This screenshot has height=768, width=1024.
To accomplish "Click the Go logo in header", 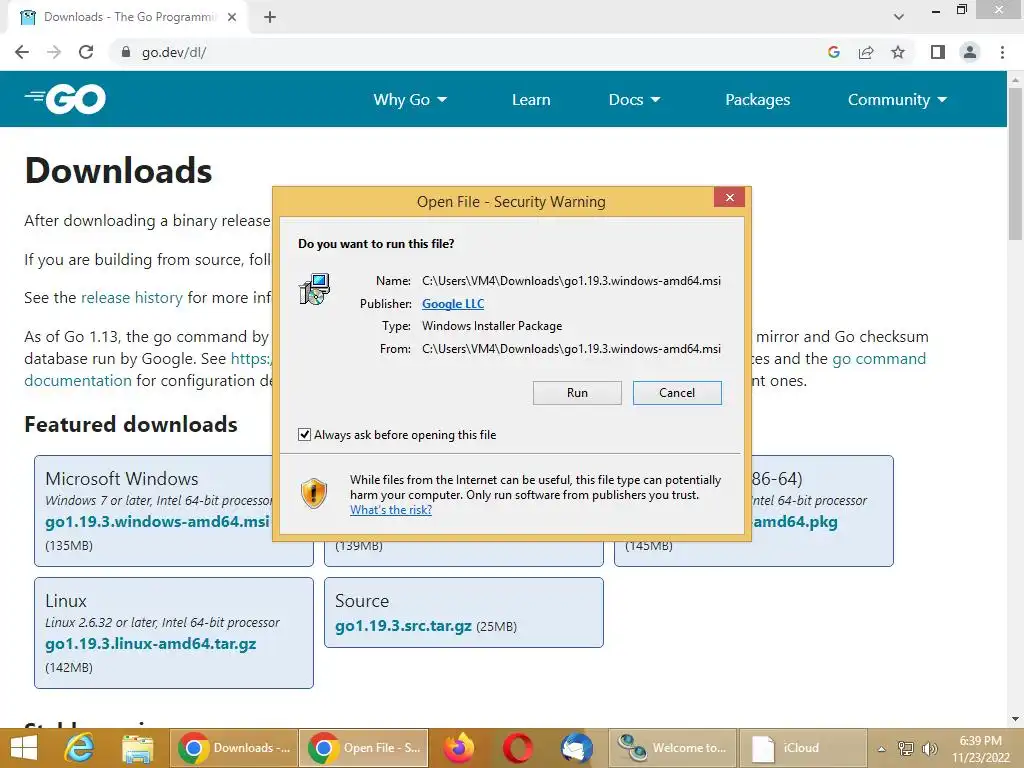I will tap(65, 99).
